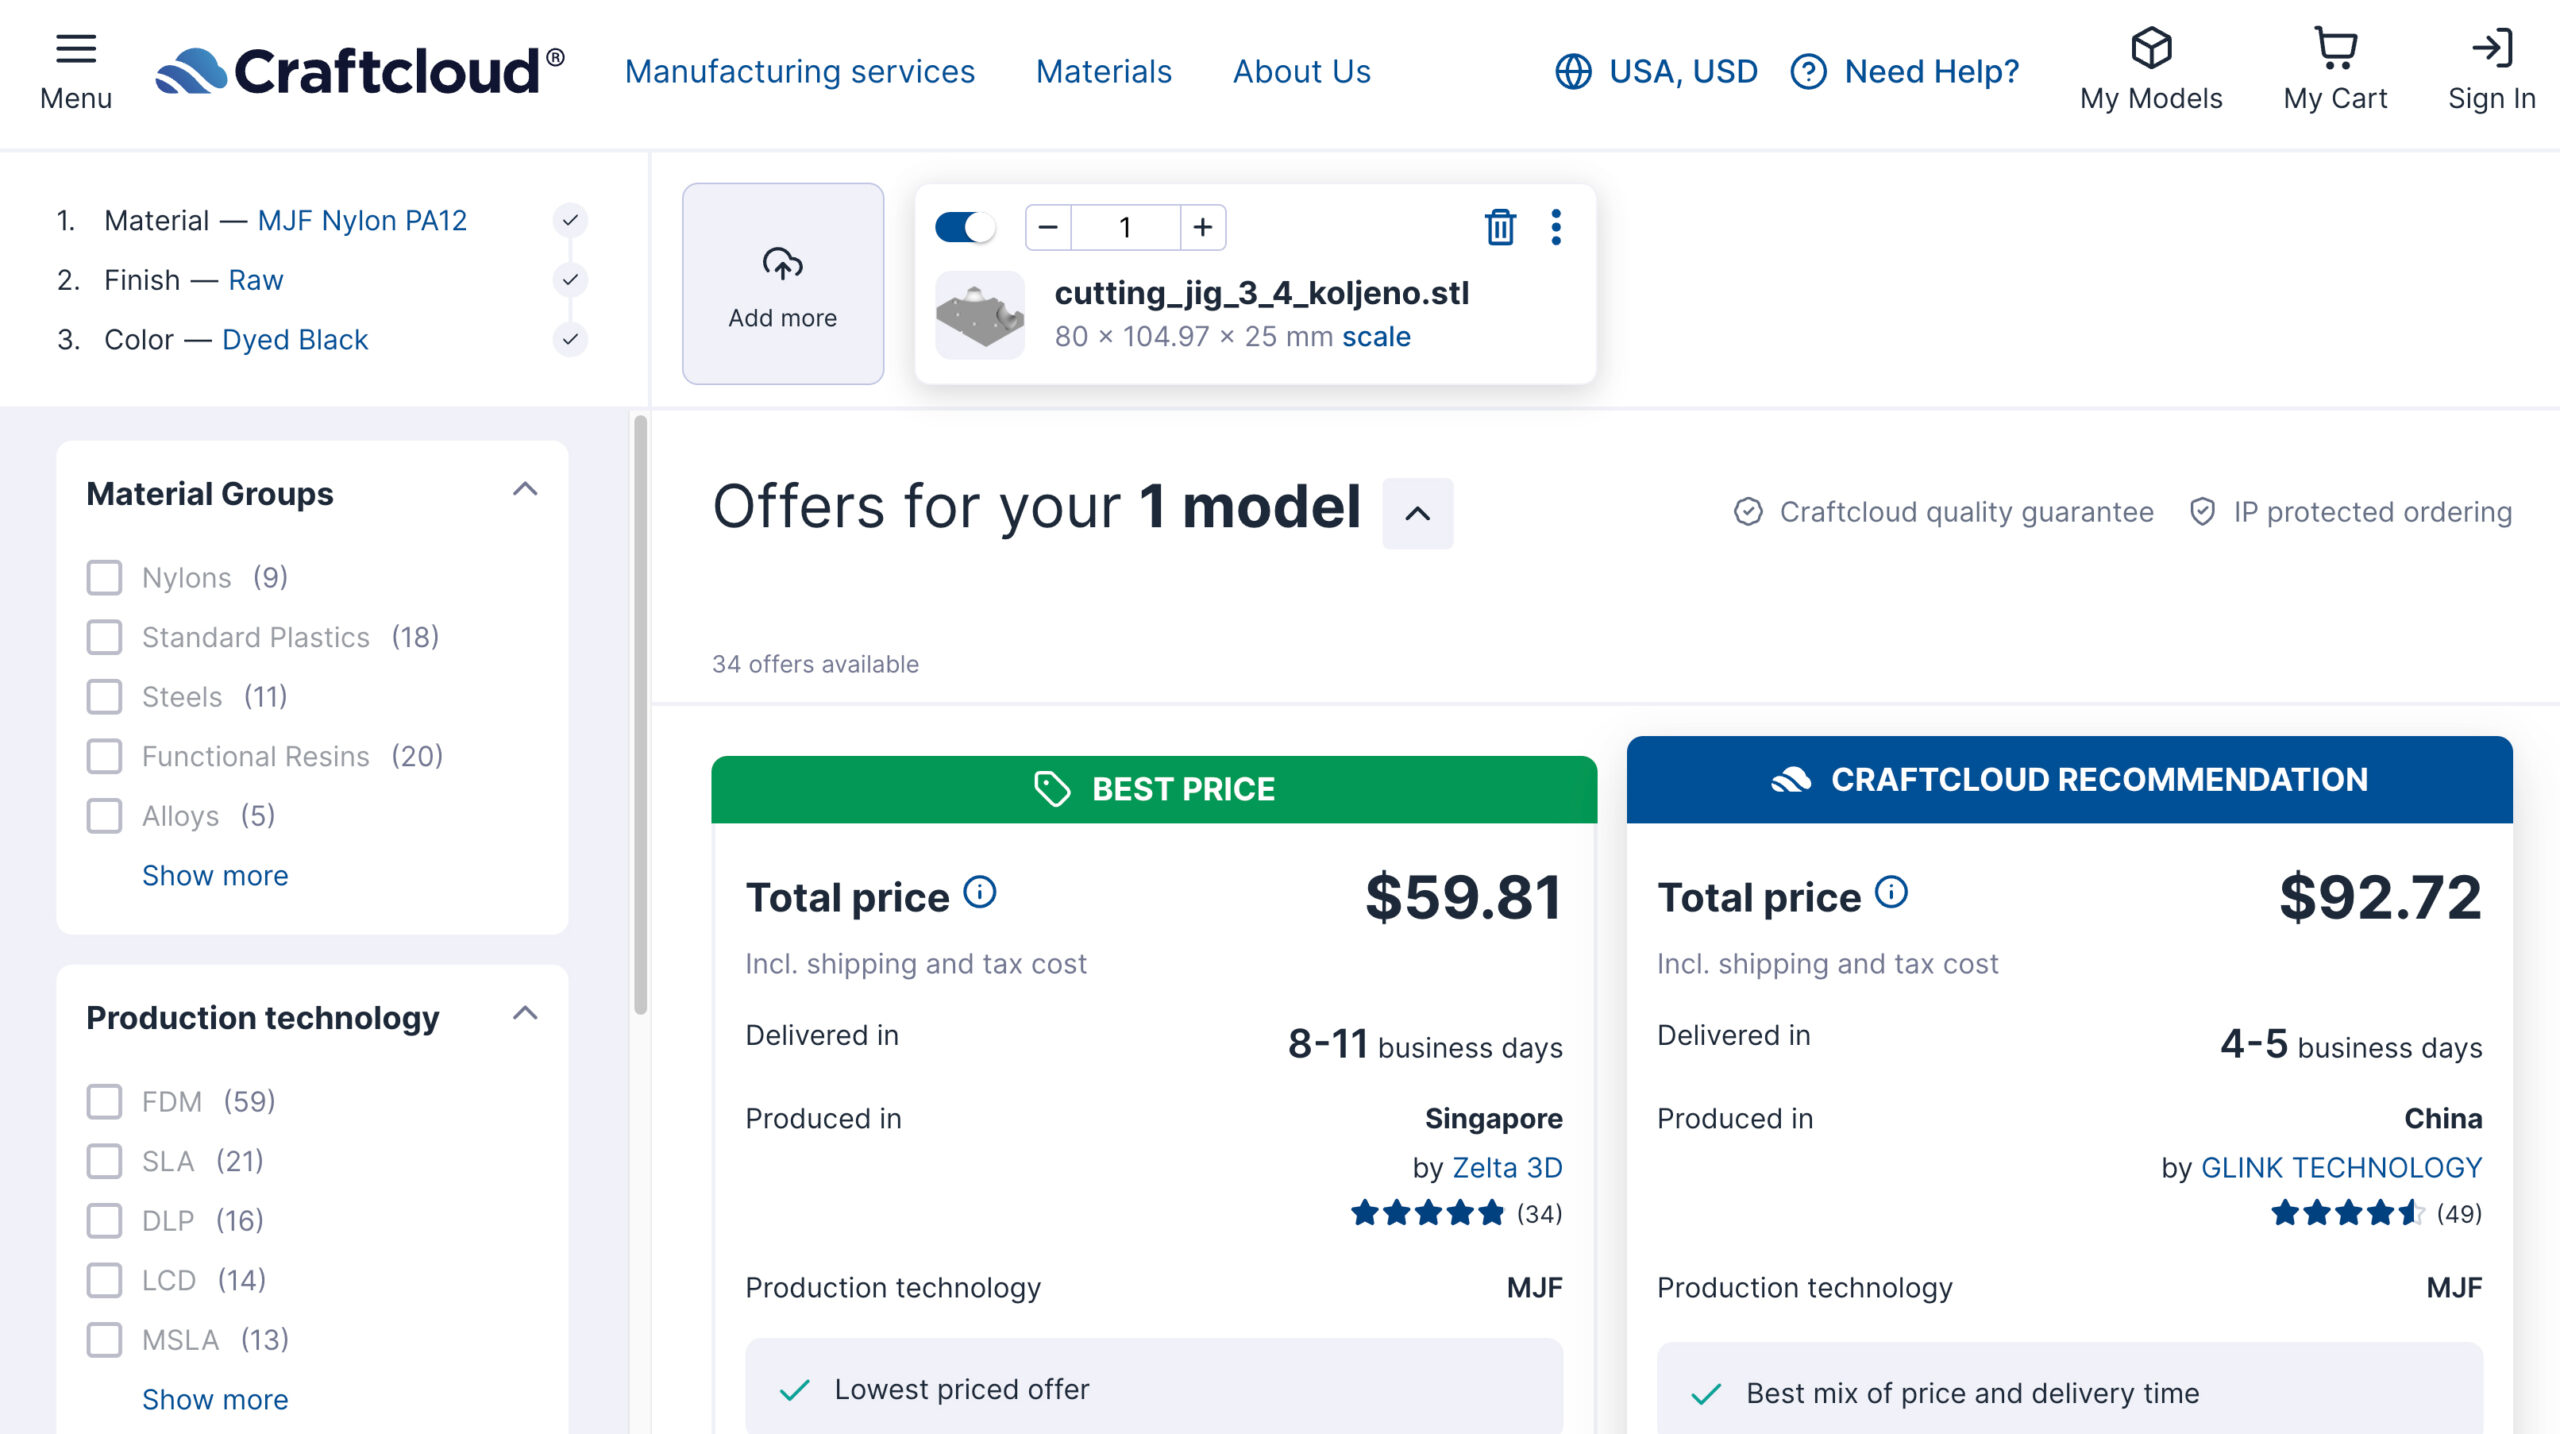Delete model with trash icon
2560x1434 pixels.
pyautogui.click(x=1500, y=227)
